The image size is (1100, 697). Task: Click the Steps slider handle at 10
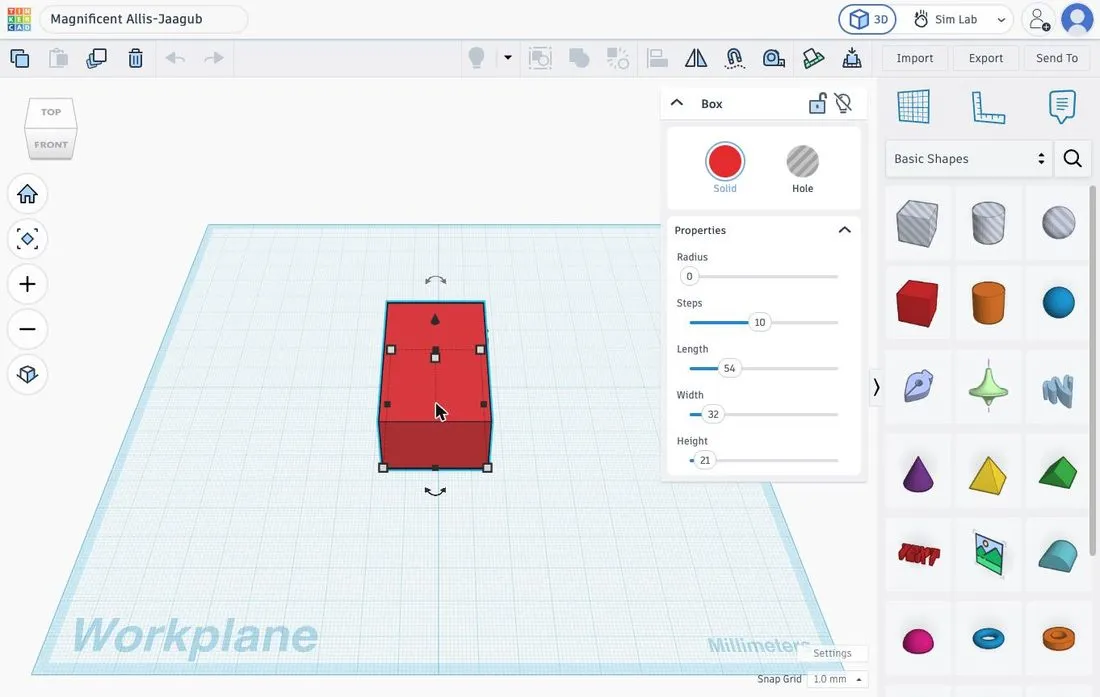760,323
